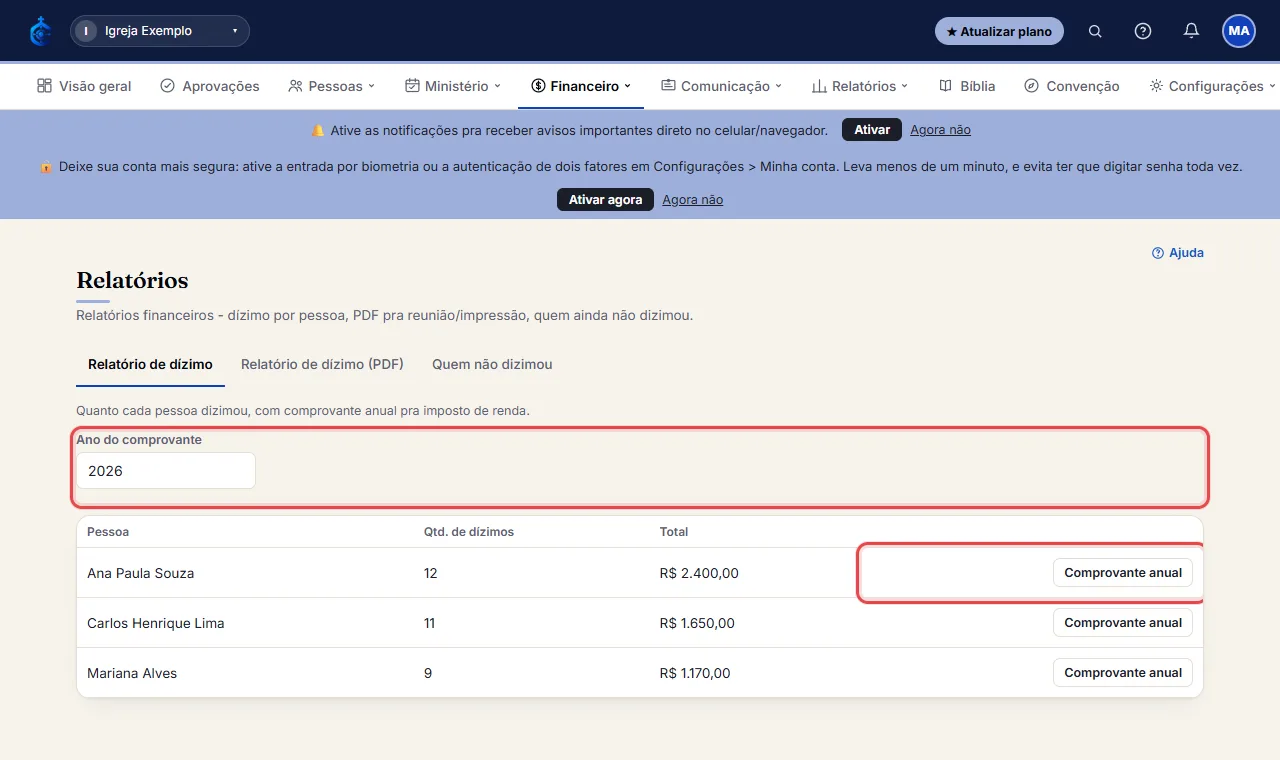Click the Aprovações checkmark icon
Viewport: 1280px width, 760px height.
tap(167, 86)
